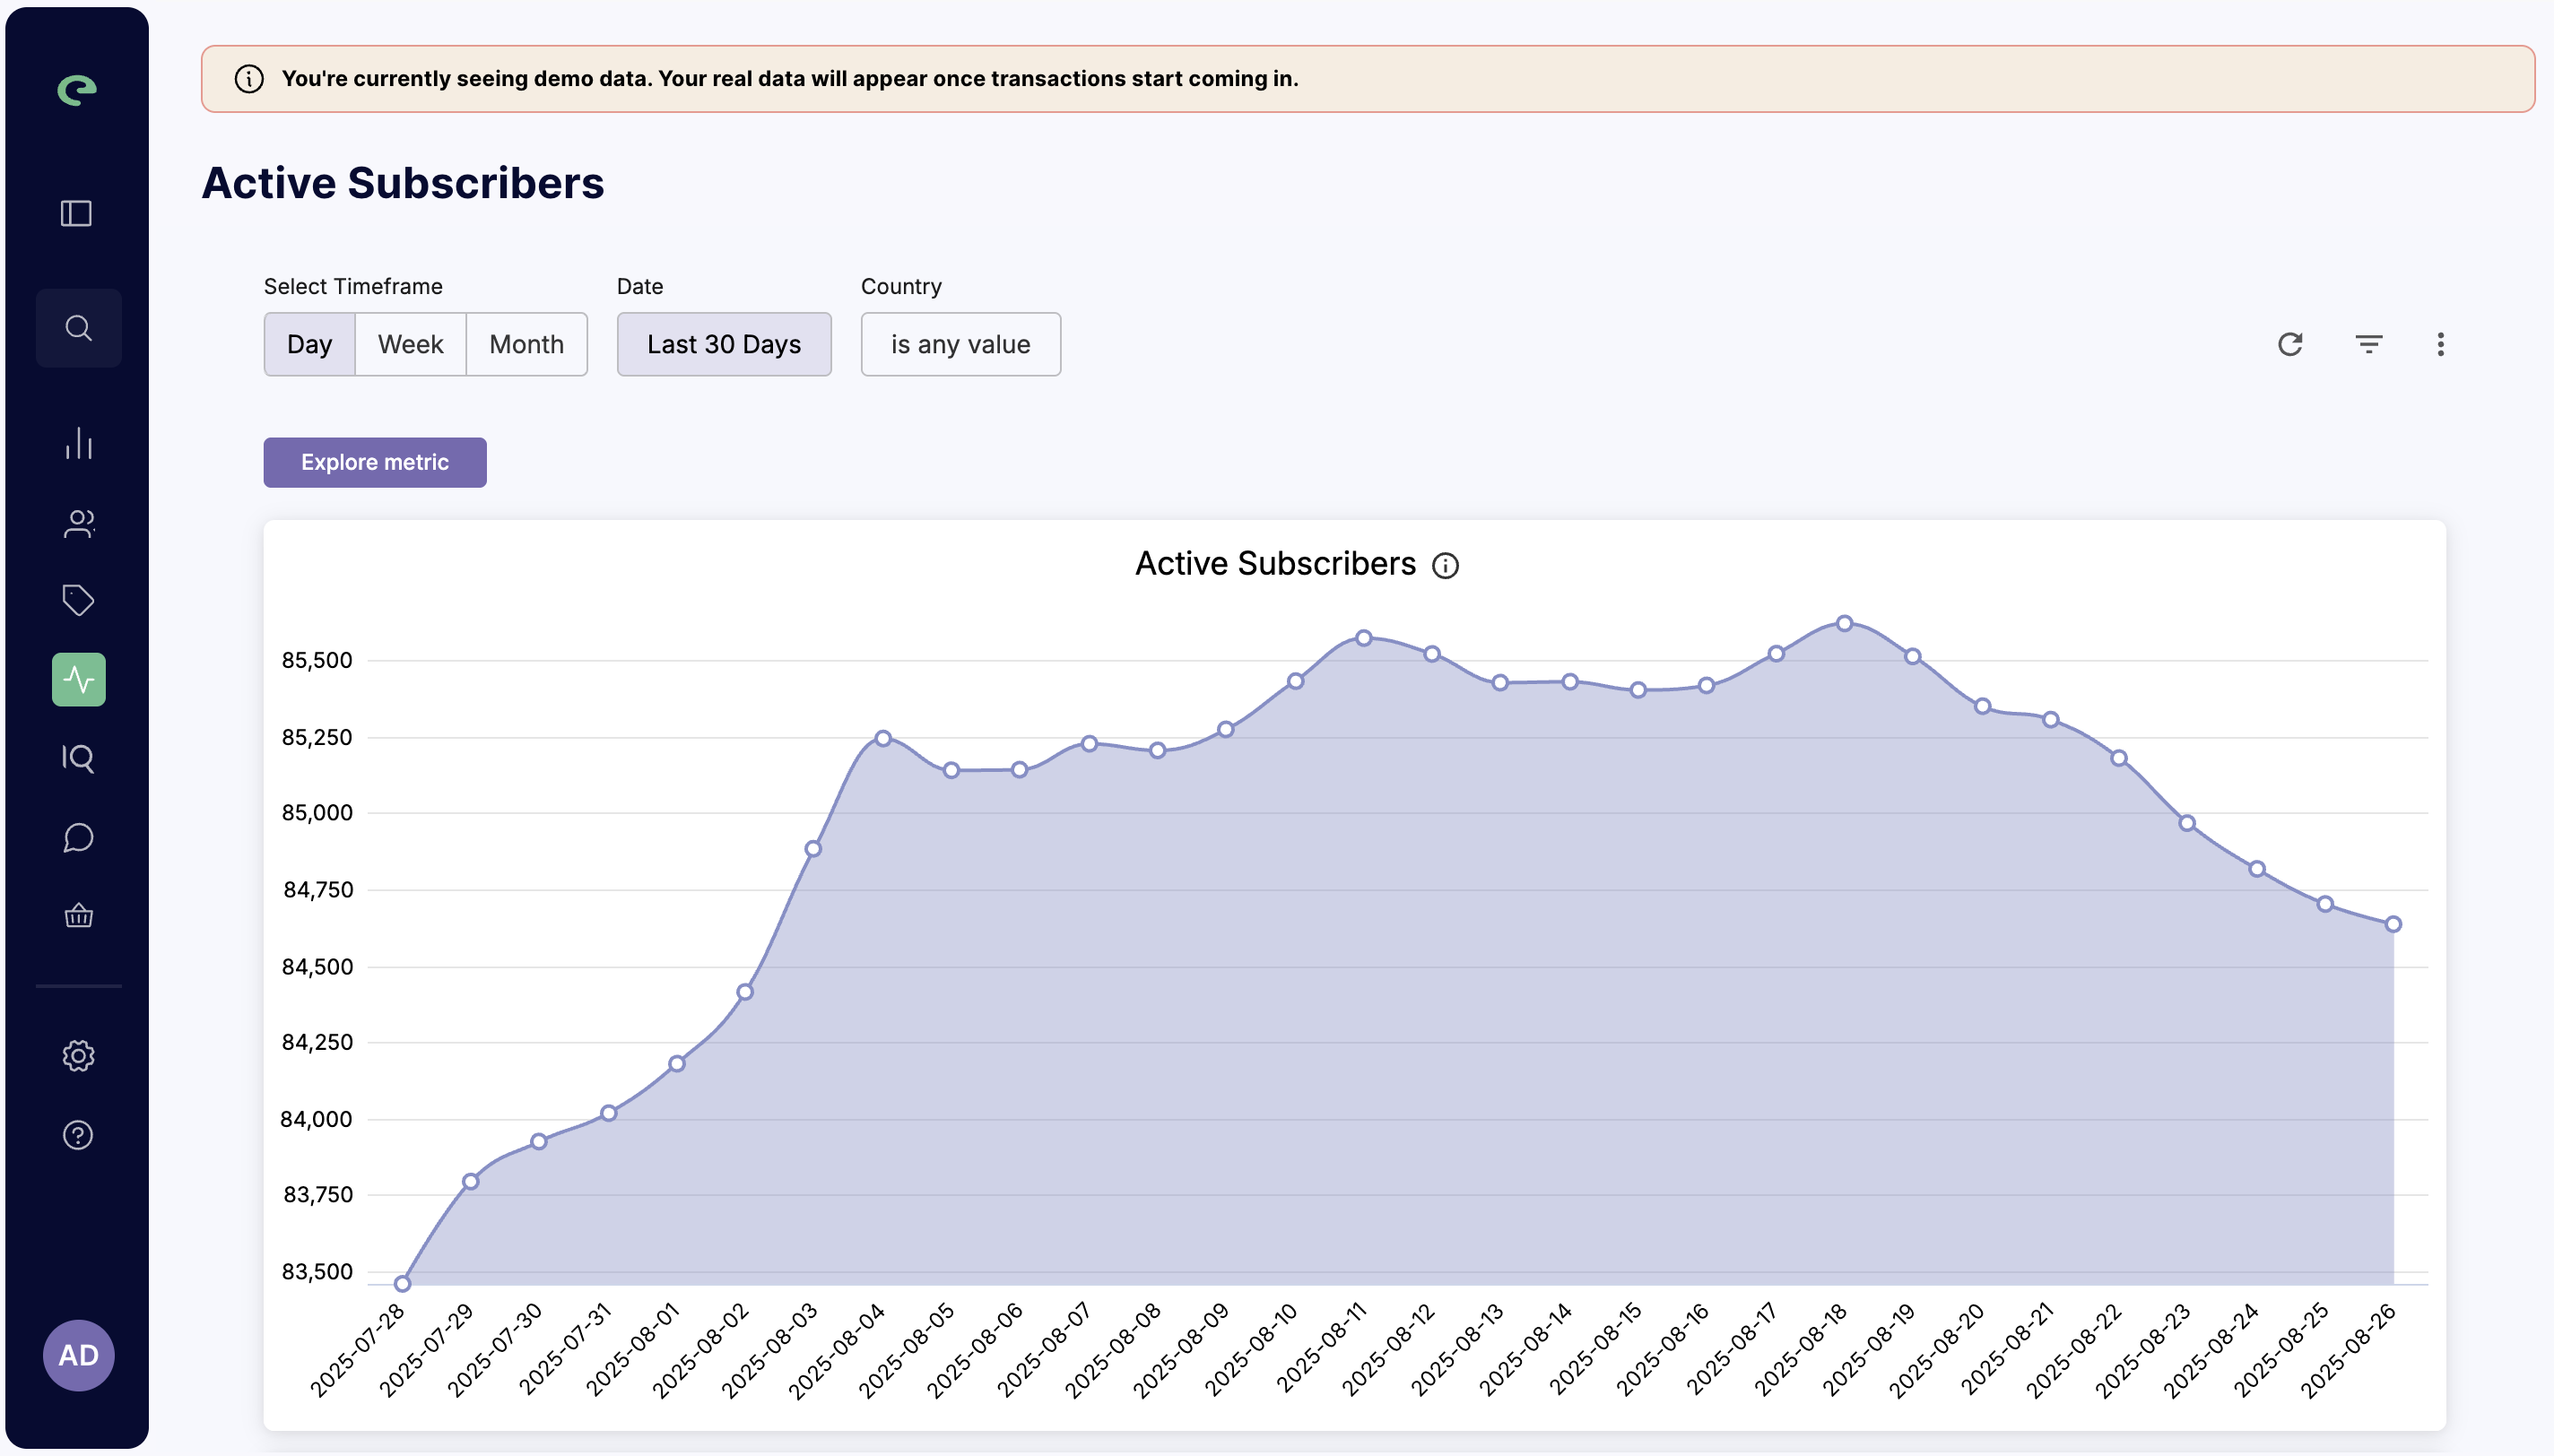The width and height of the screenshot is (2554, 1456).
Task: Click the info icon in demo data banner
Action: tap(249, 79)
